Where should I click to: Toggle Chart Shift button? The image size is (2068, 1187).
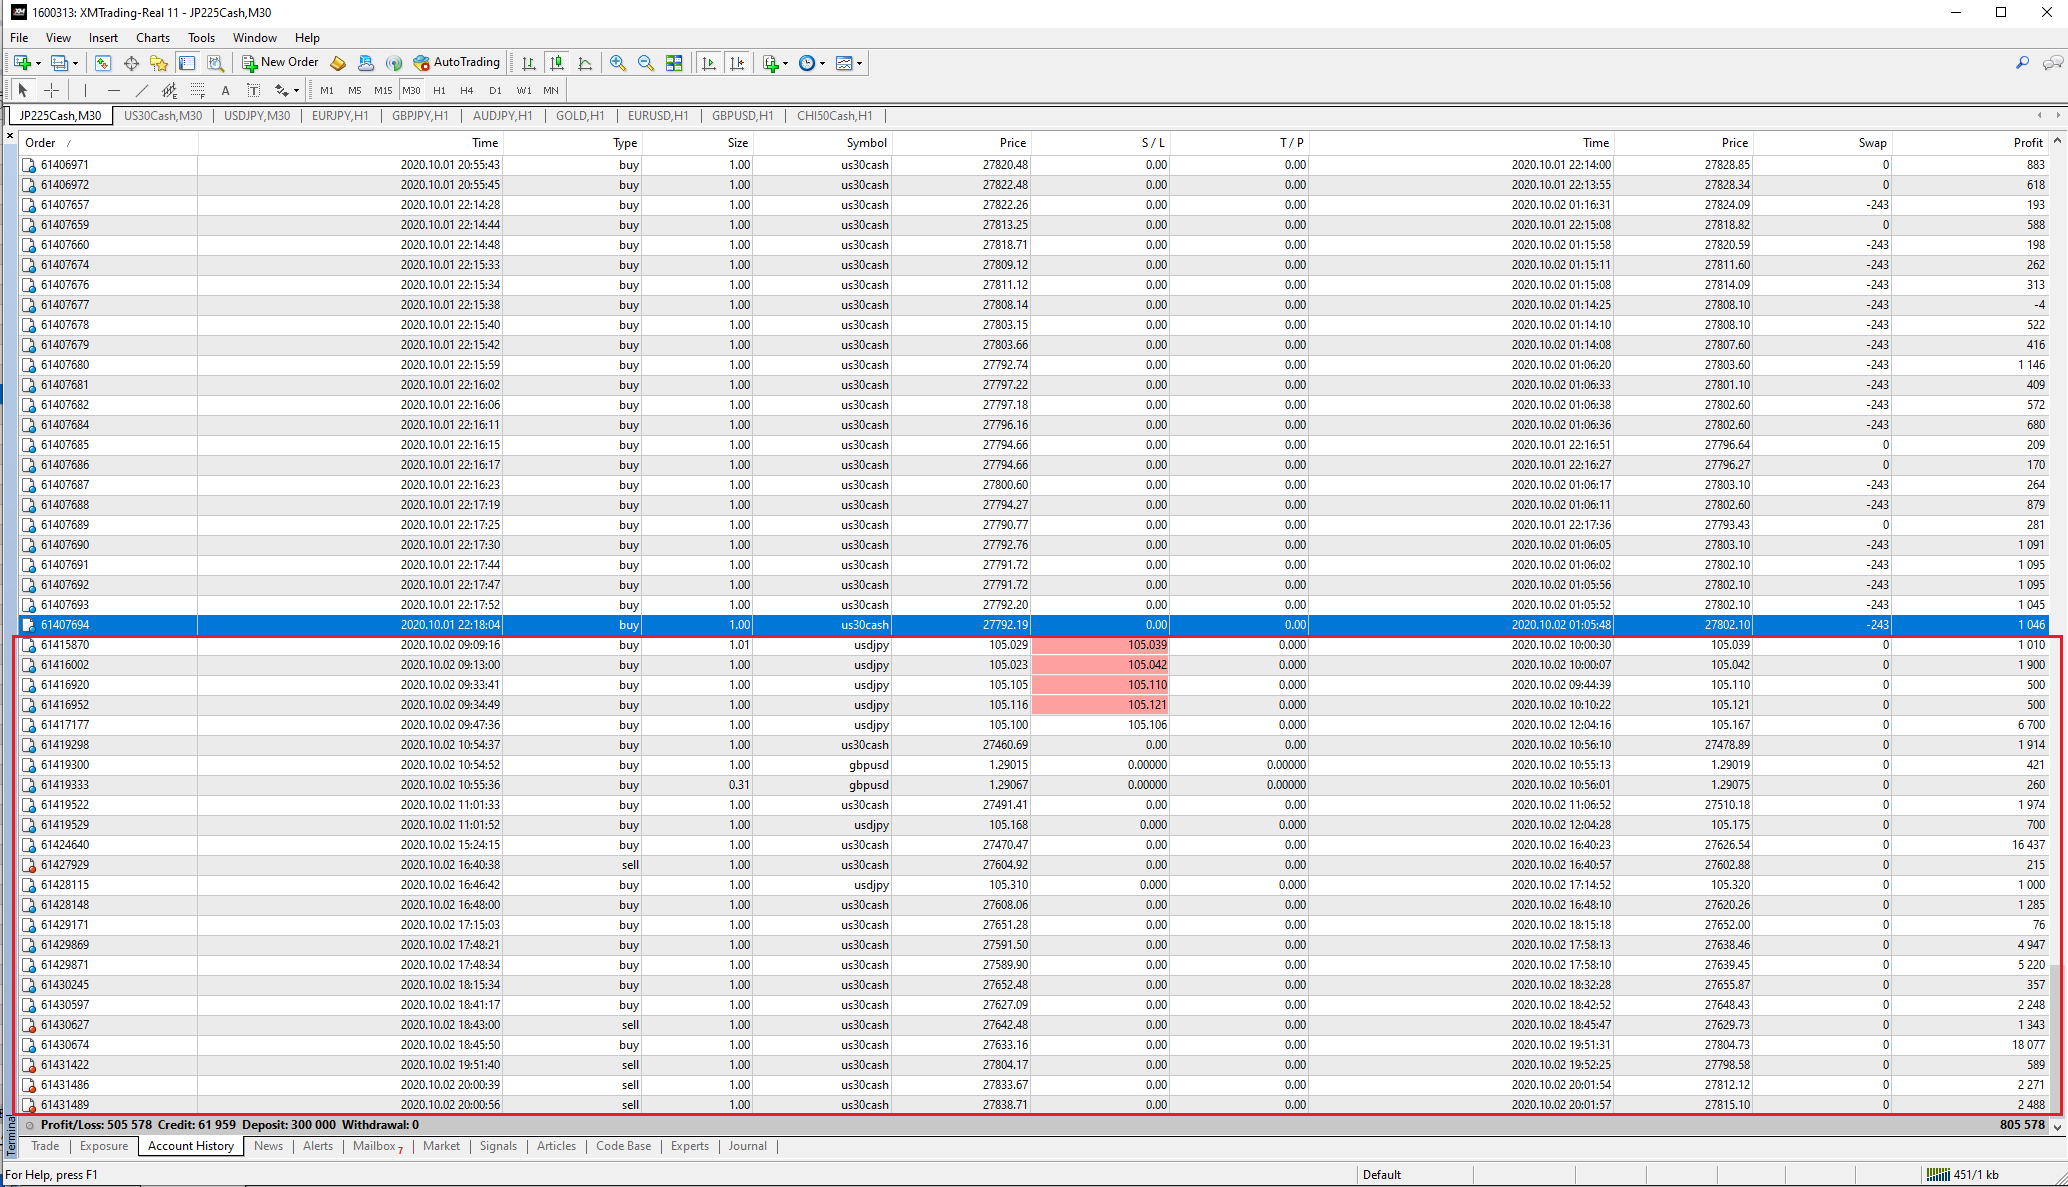(737, 63)
